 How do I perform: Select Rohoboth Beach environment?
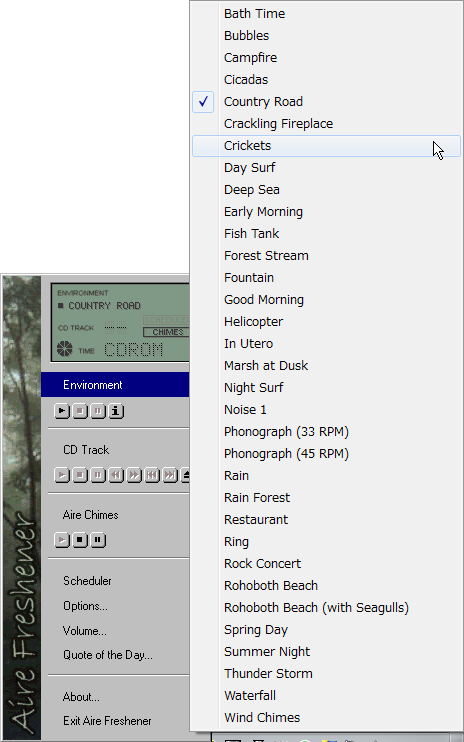[326, 586]
